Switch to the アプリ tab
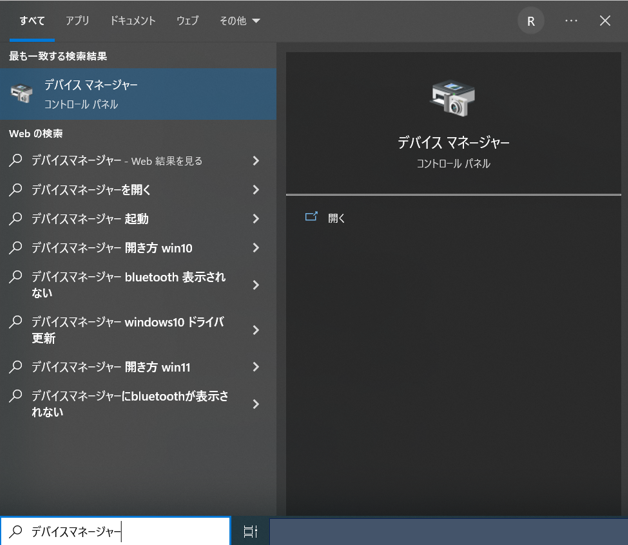This screenshot has height=545, width=628. 77,20
